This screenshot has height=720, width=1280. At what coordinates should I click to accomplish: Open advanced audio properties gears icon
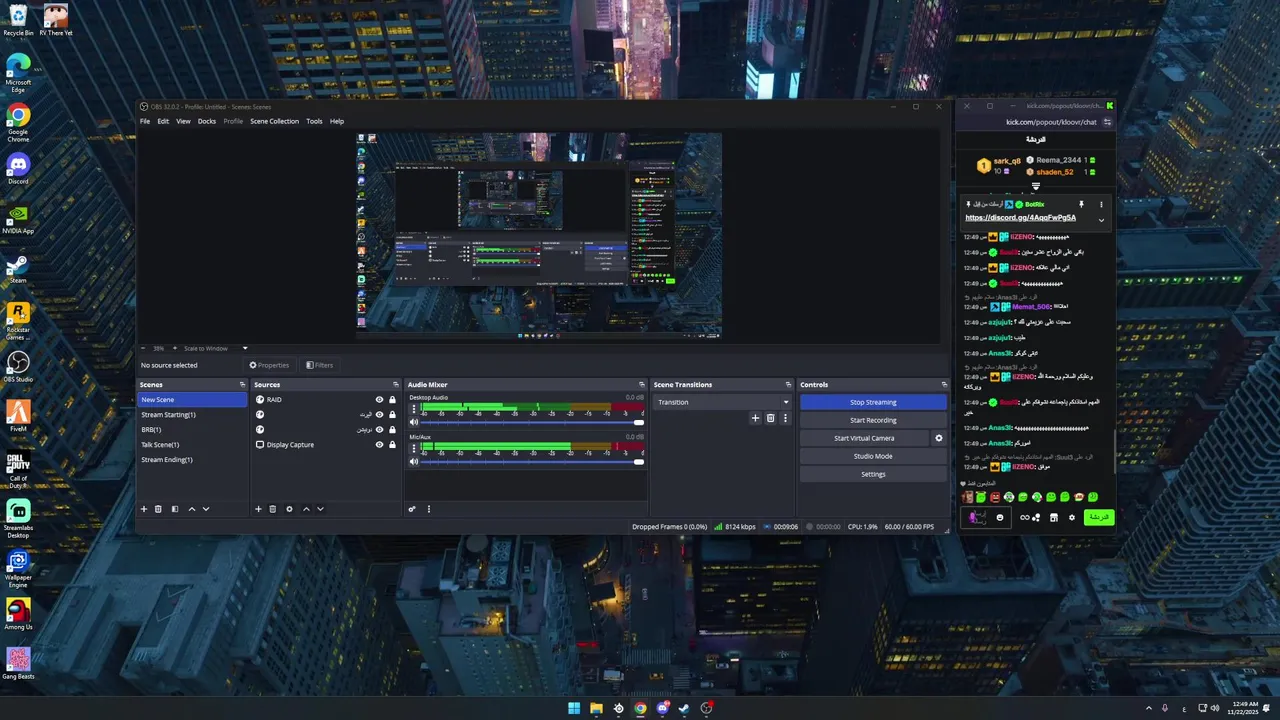click(x=412, y=509)
